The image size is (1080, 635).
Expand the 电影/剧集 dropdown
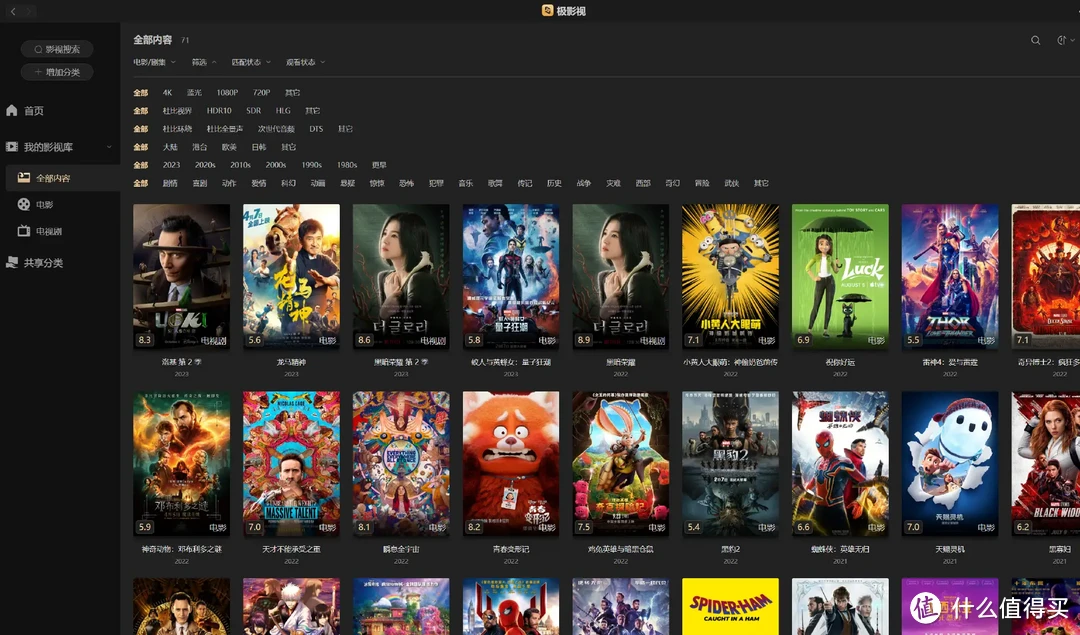click(154, 62)
